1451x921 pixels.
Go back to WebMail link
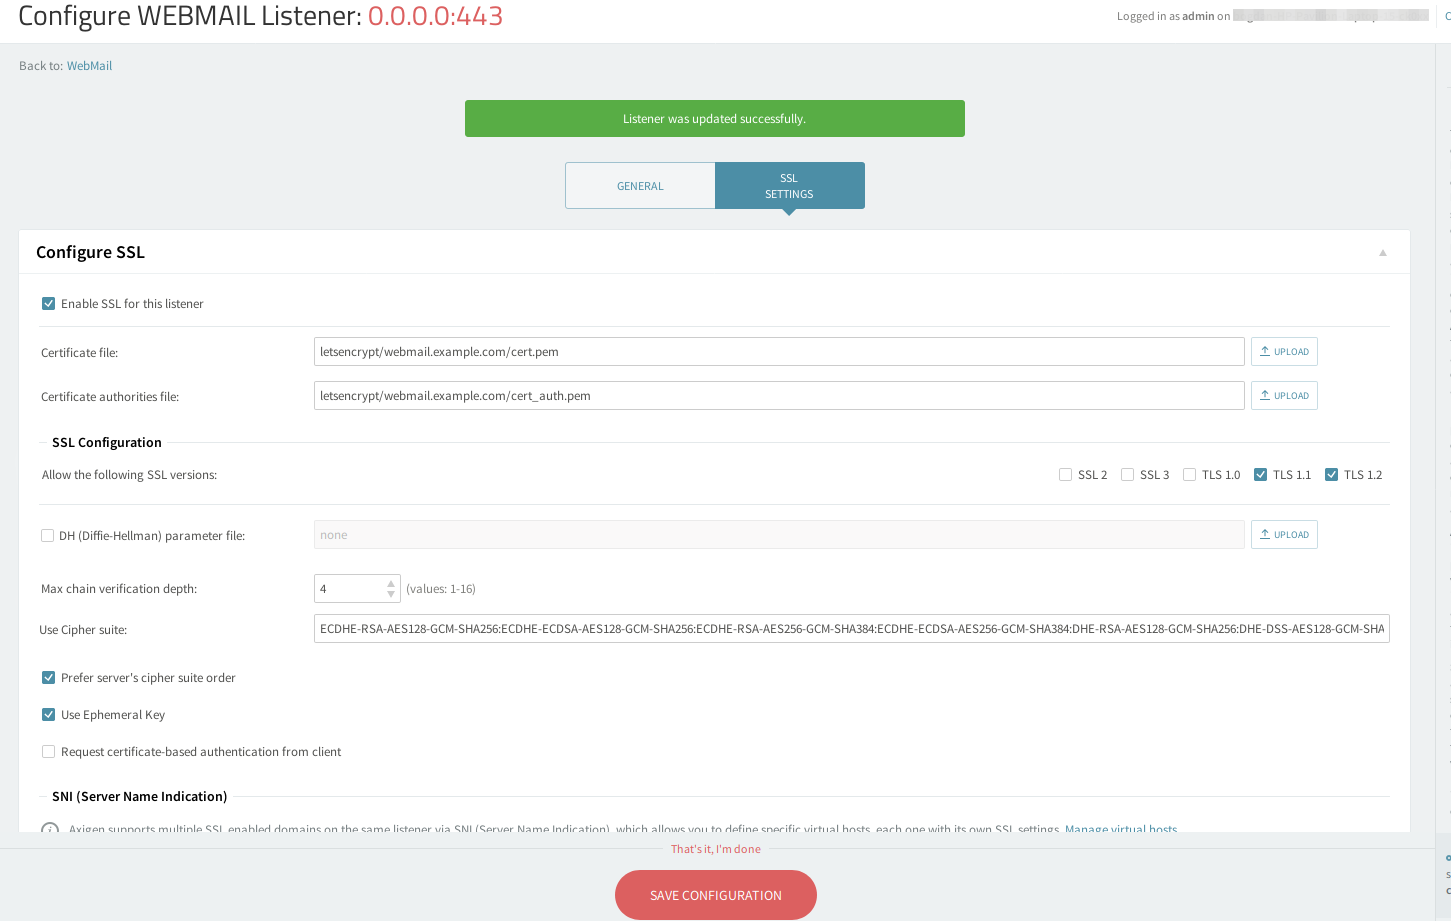pos(89,66)
